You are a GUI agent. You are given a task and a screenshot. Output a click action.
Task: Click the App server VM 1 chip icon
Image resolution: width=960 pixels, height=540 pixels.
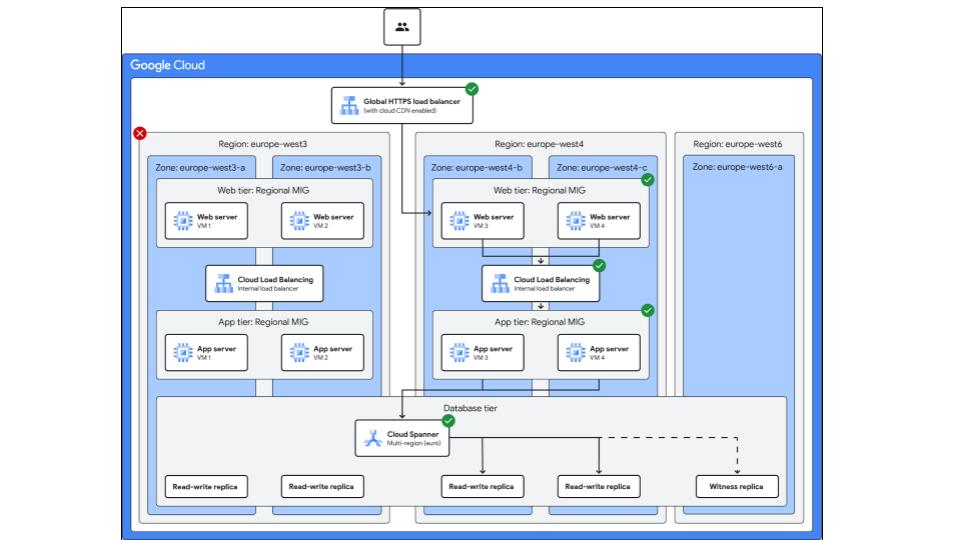pyautogui.click(x=182, y=352)
